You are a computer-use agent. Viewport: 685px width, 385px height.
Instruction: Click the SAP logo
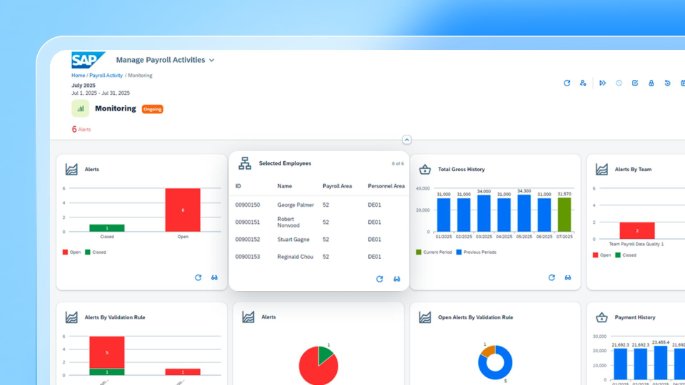[x=88, y=60]
